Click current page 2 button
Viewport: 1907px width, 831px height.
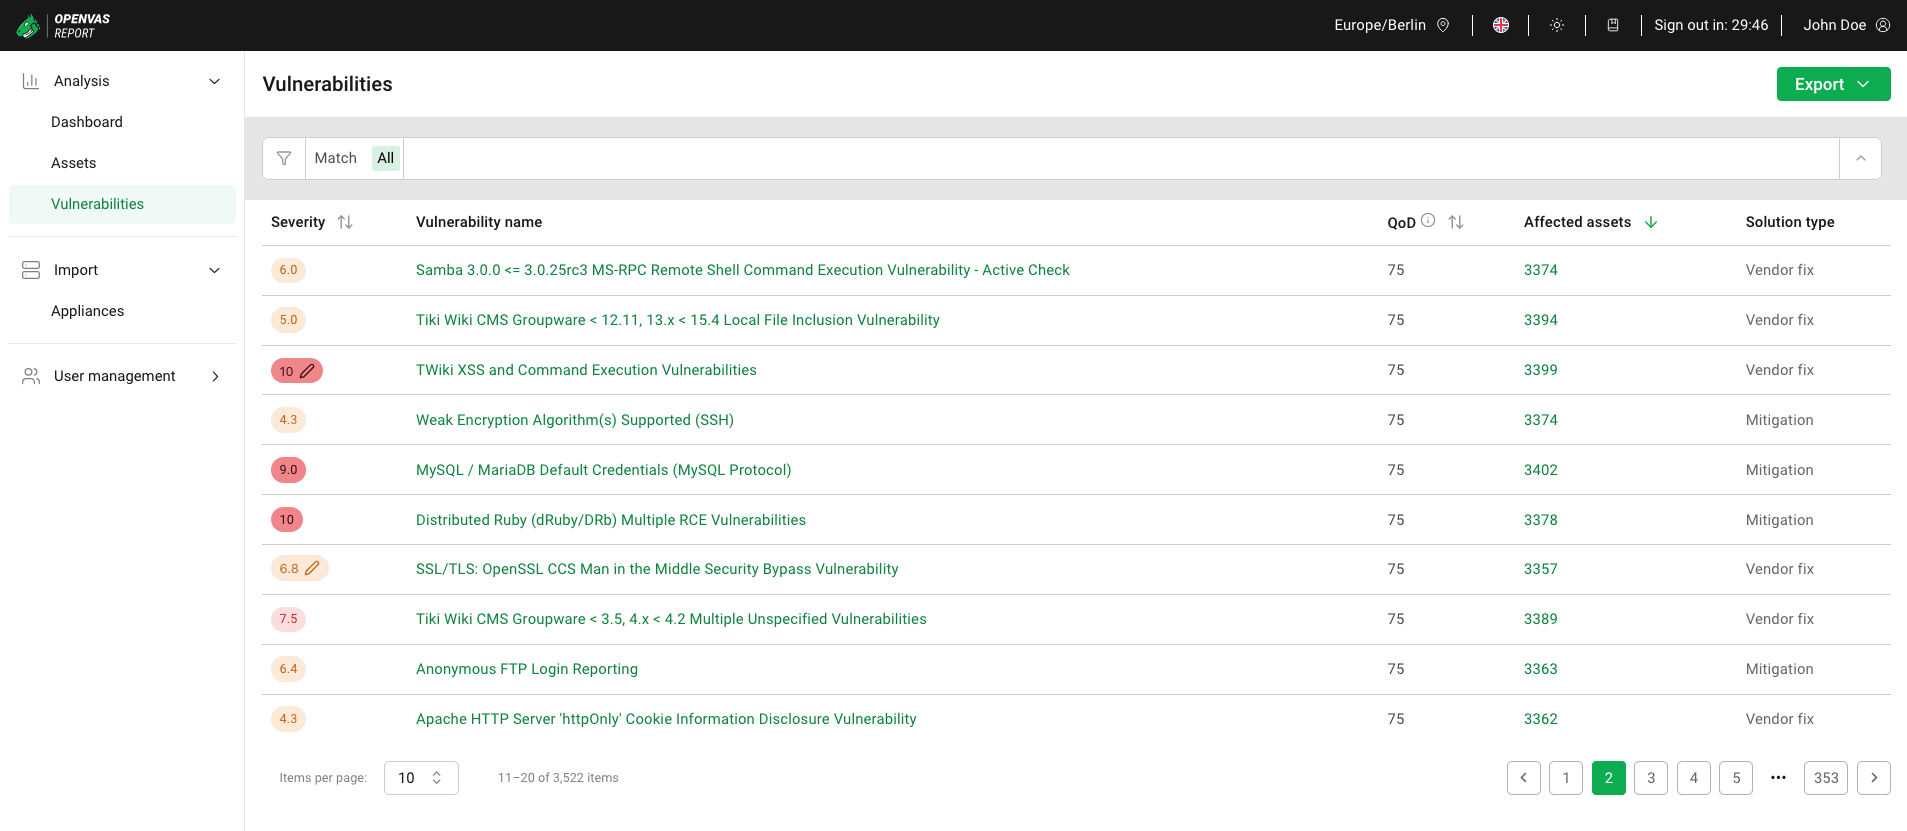tap(1609, 778)
